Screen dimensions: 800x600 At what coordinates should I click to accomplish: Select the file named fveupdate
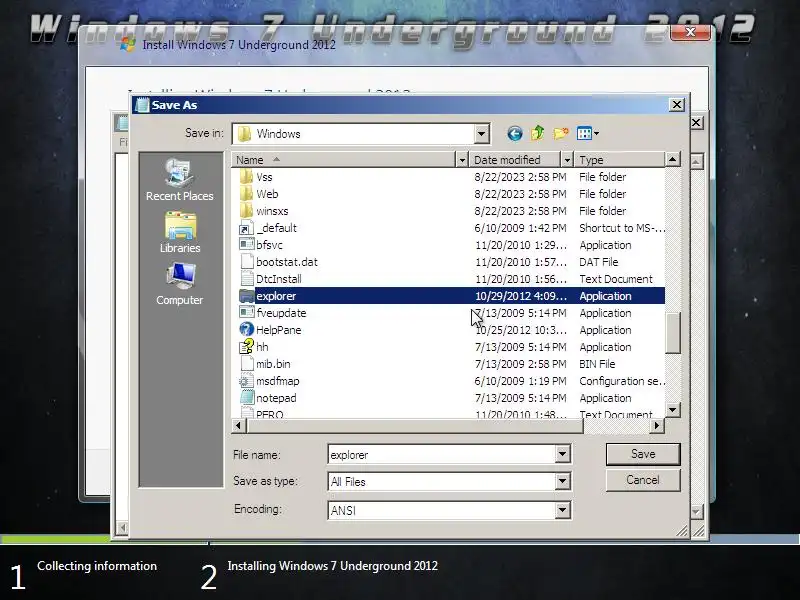281,313
